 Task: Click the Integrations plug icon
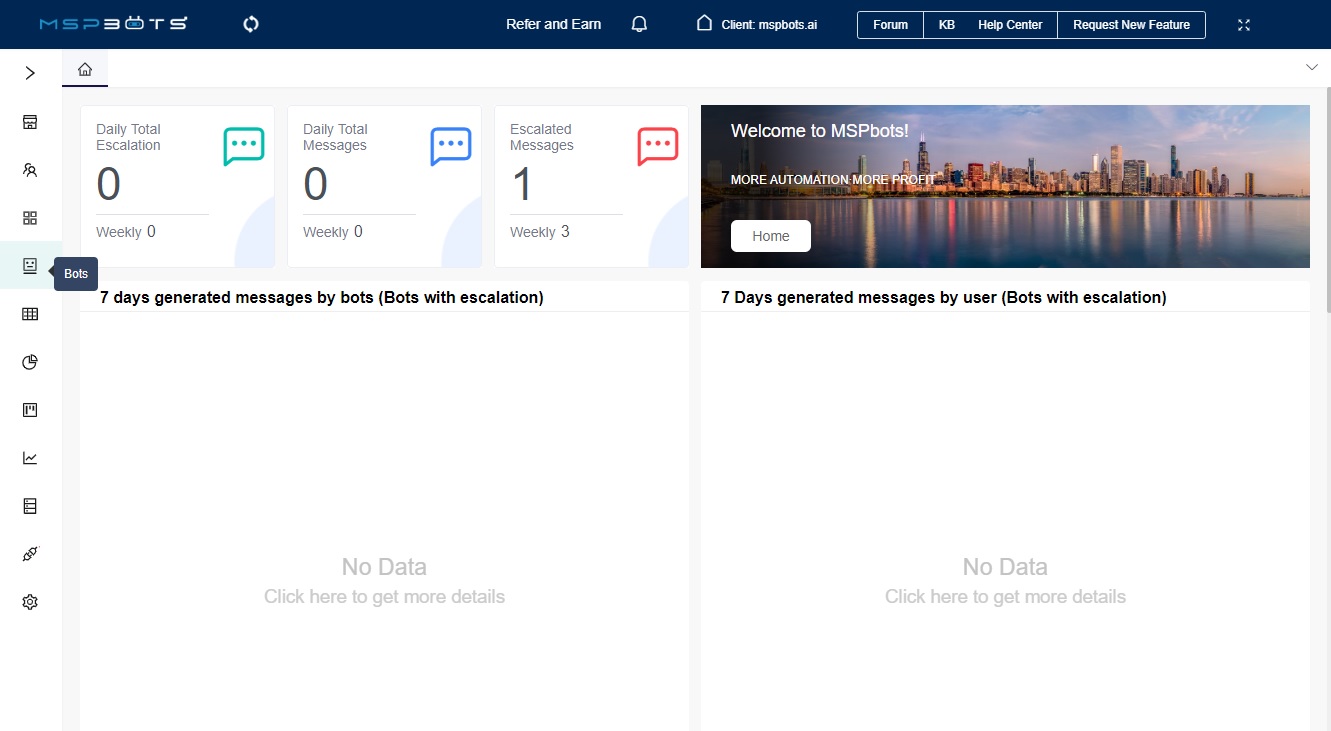pyautogui.click(x=29, y=553)
